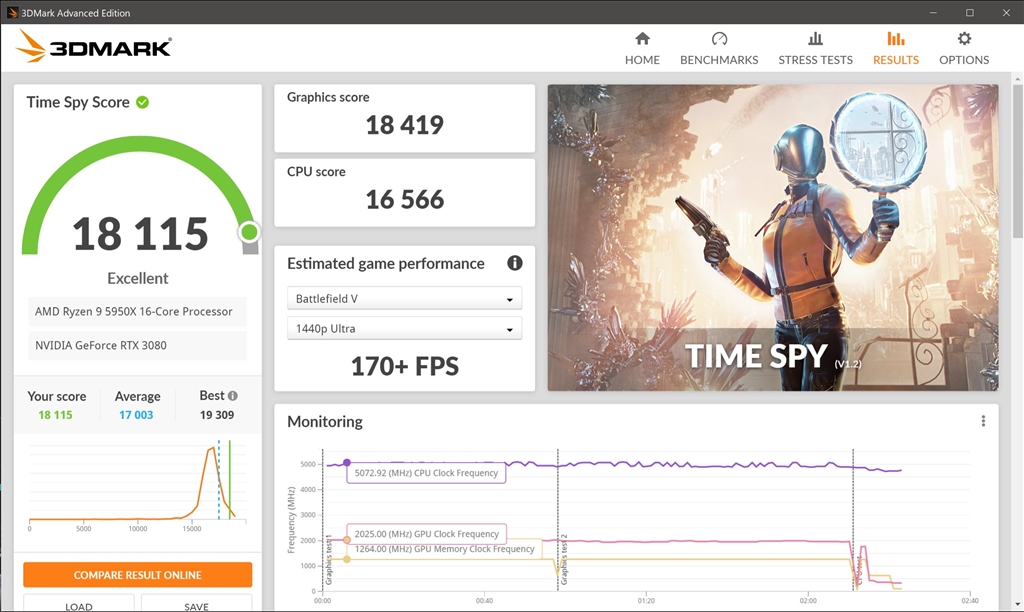Open the Monitoring three-dot menu
The height and width of the screenshot is (612, 1024).
click(x=983, y=421)
